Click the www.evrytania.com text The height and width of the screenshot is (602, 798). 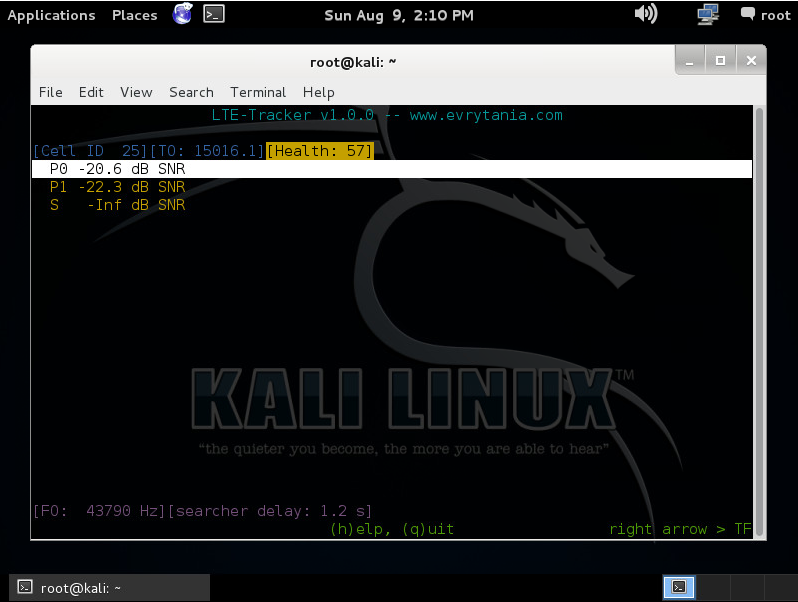pyautogui.click(x=486, y=115)
